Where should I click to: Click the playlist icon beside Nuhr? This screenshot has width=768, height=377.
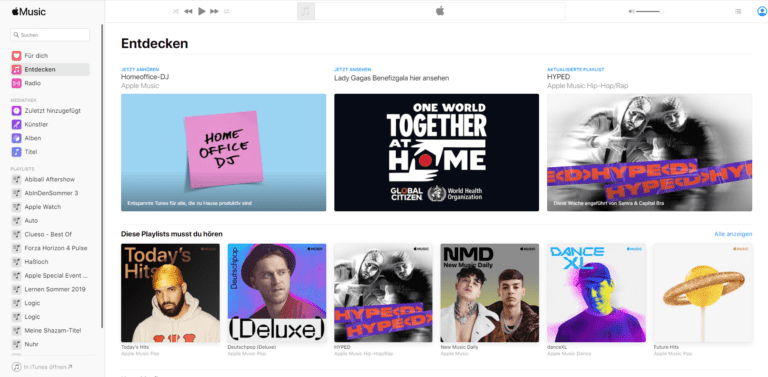click(17, 344)
